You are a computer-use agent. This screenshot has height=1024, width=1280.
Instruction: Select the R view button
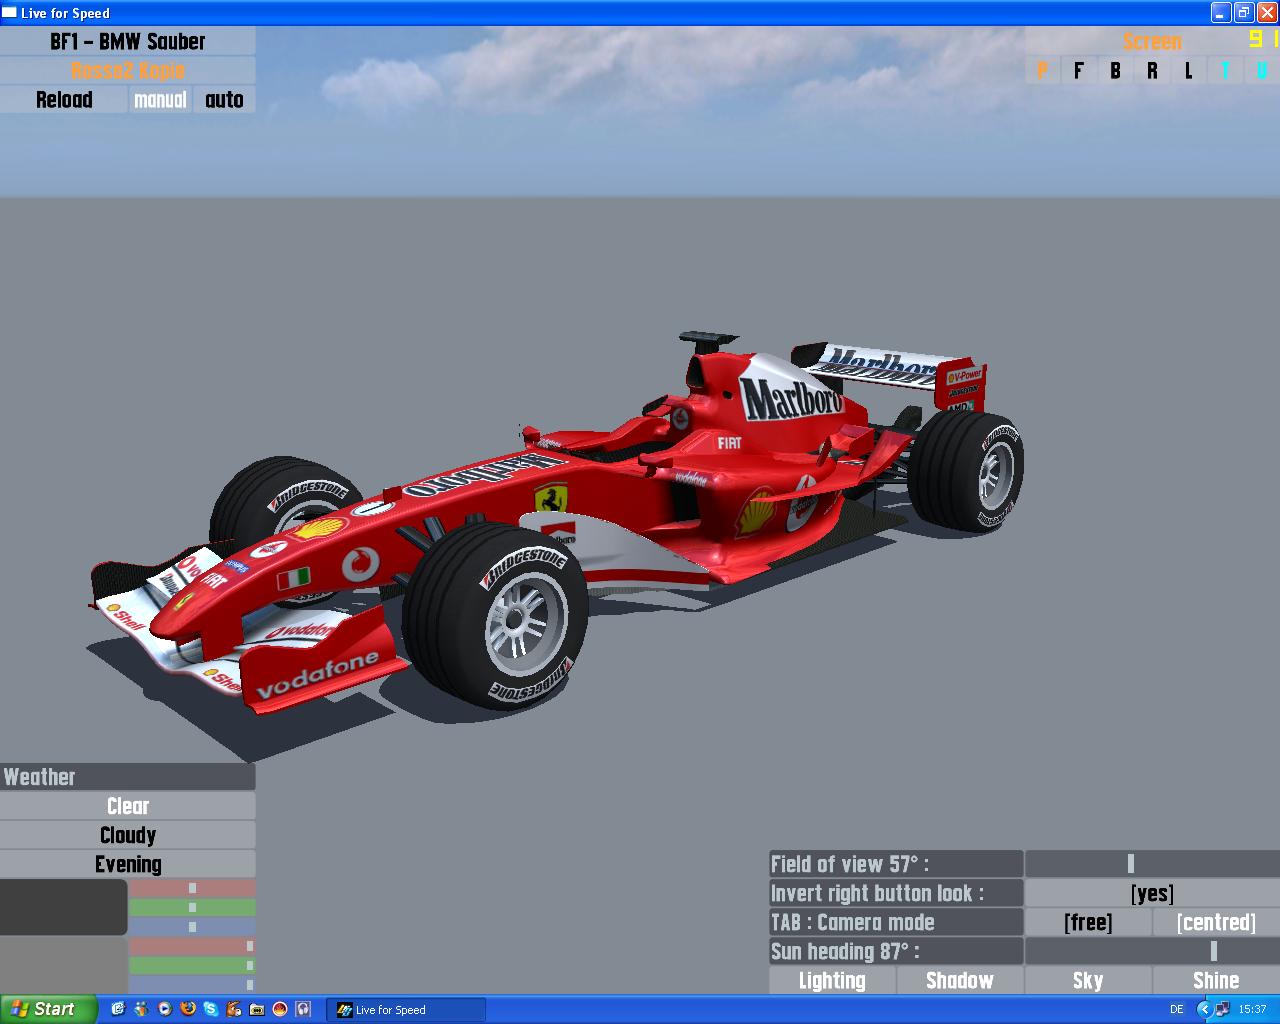[1152, 70]
